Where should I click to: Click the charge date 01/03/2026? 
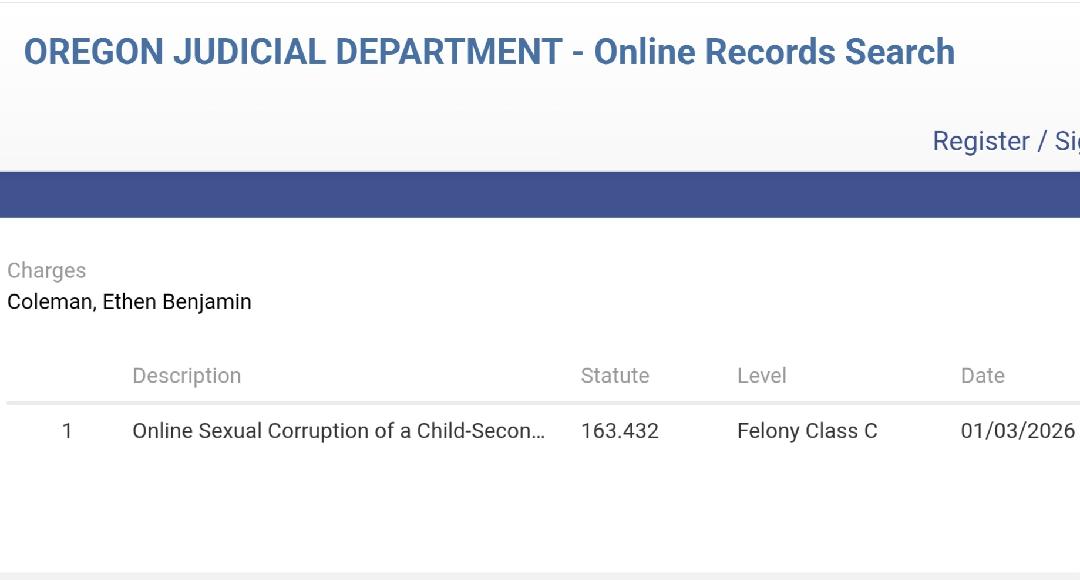point(1018,431)
